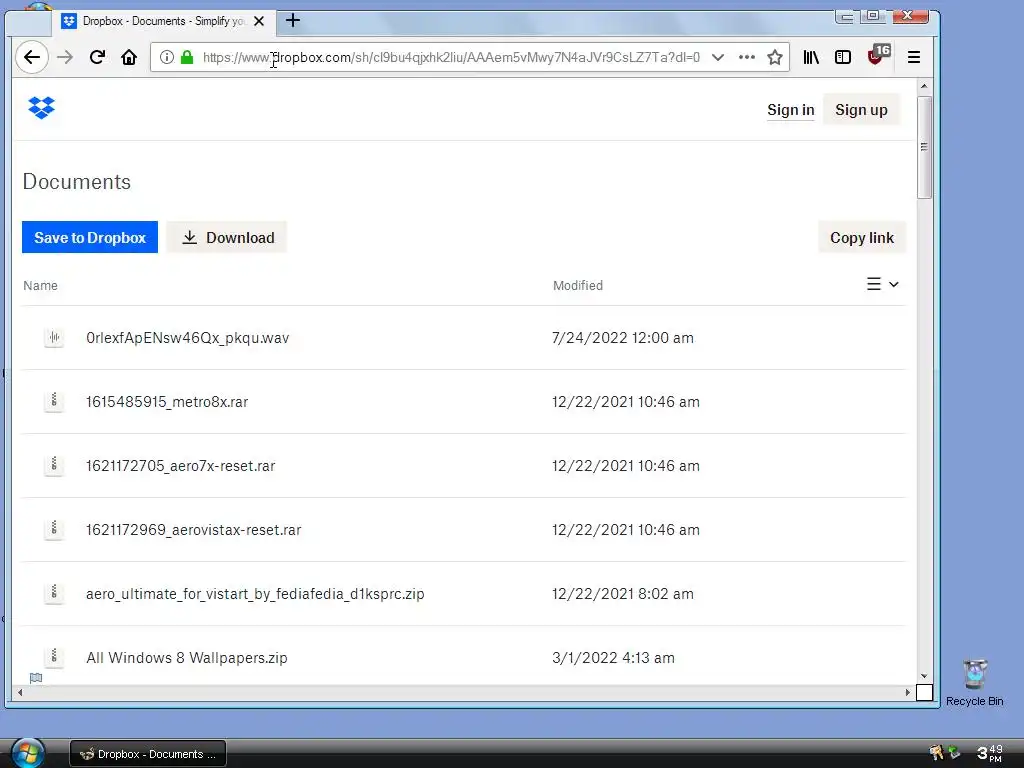Image resolution: width=1024 pixels, height=768 pixels.
Task: Show site information via the info icon
Action: 167,57
